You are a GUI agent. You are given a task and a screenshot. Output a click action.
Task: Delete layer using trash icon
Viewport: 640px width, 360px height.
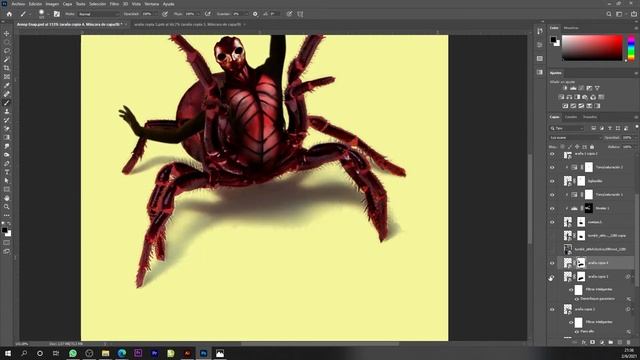[x=629, y=342]
